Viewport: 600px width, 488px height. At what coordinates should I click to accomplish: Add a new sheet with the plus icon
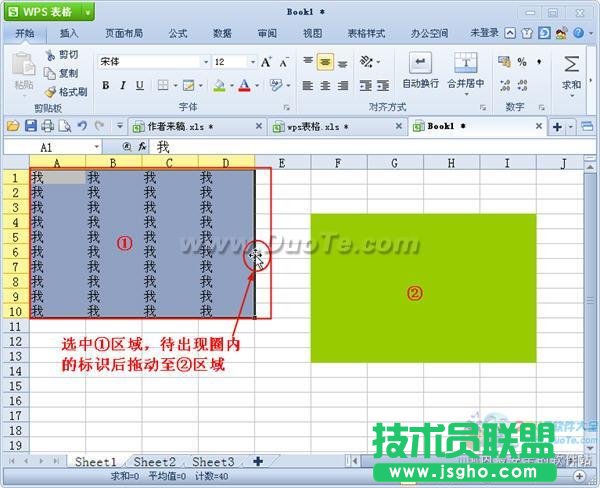click(258, 462)
